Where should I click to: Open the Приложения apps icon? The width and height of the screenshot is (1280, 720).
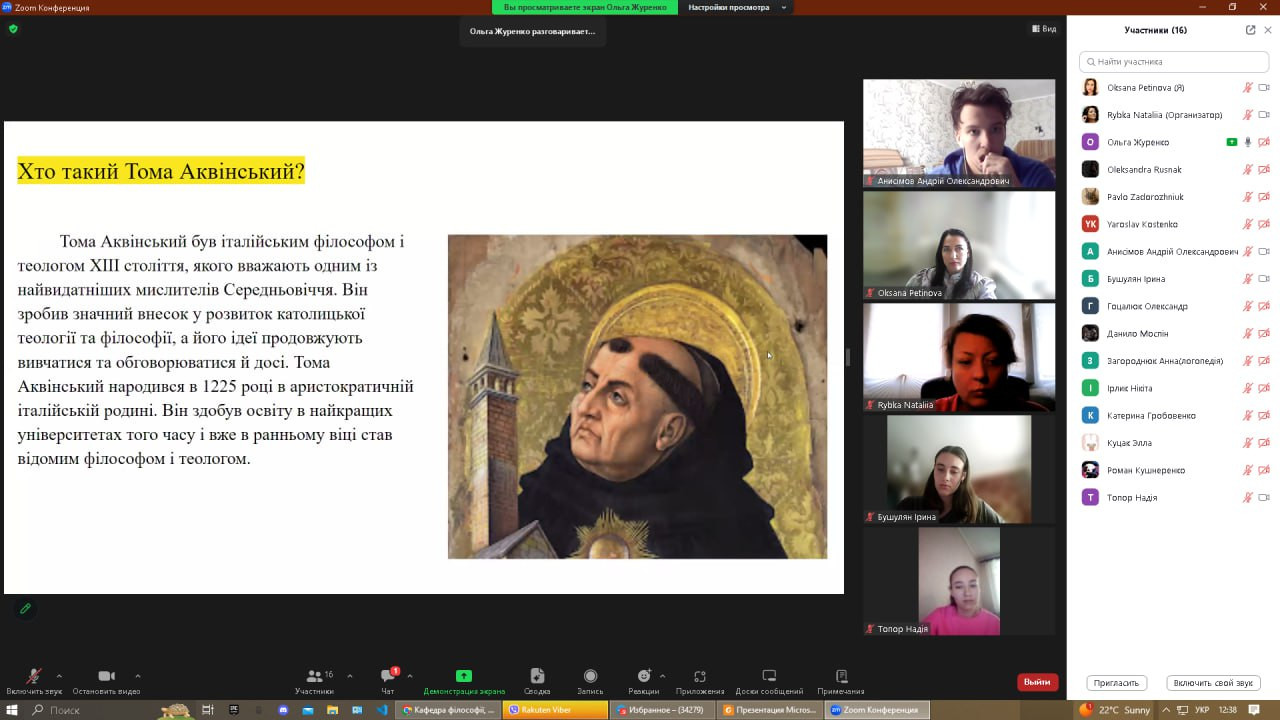(699, 677)
